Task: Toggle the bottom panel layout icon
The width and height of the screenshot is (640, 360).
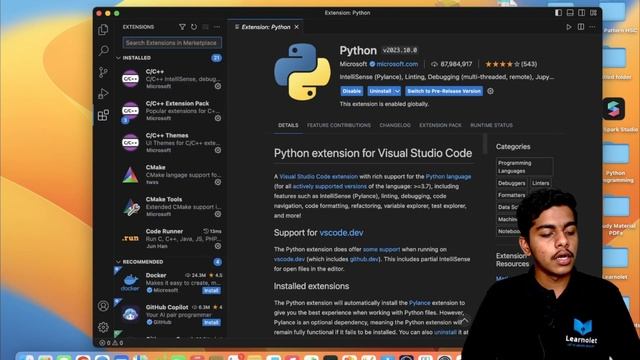Action: click(570, 13)
